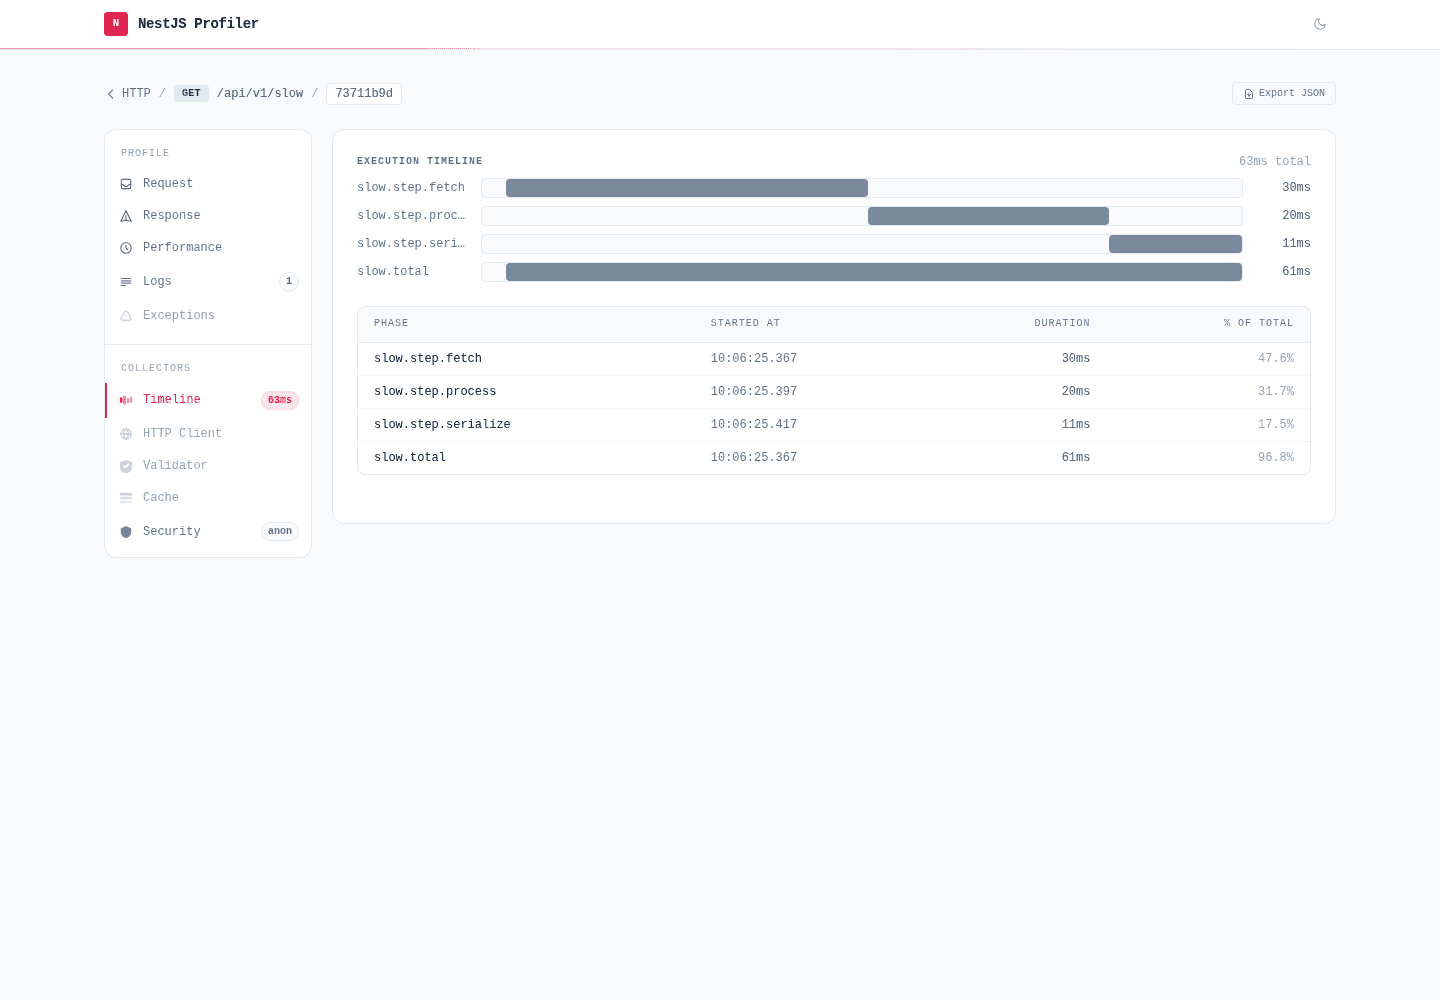The image size is (1440, 1000).
Task: Click the slow.step.fetch timeline label
Action: (x=411, y=188)
